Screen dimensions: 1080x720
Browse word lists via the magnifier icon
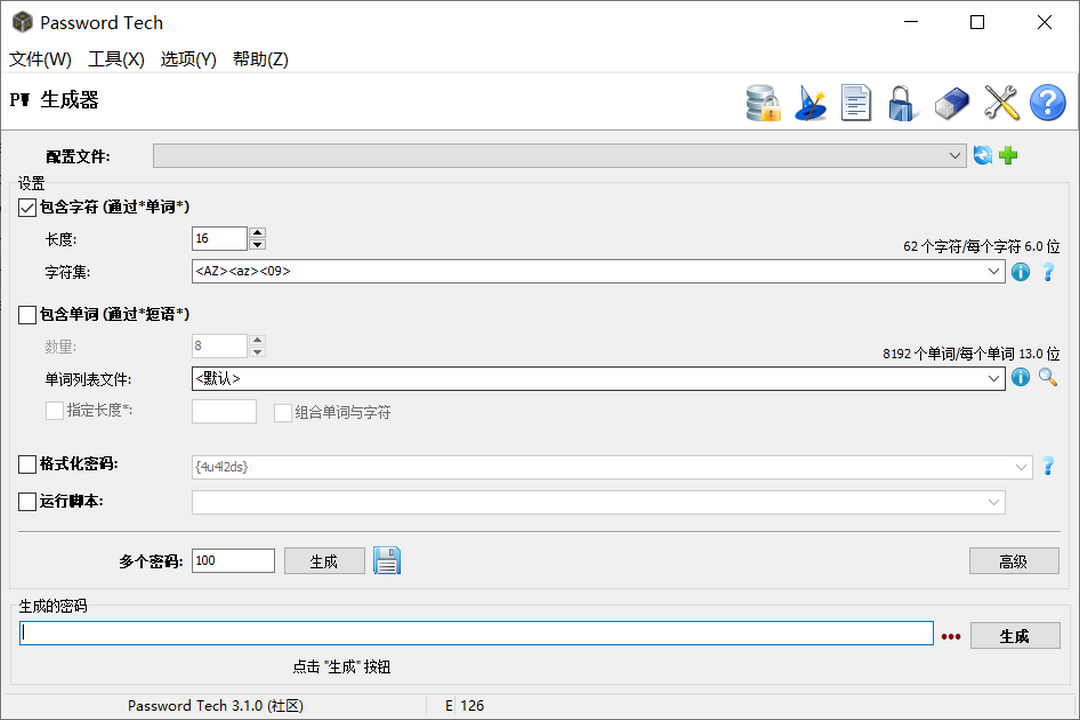[1047, 378]
